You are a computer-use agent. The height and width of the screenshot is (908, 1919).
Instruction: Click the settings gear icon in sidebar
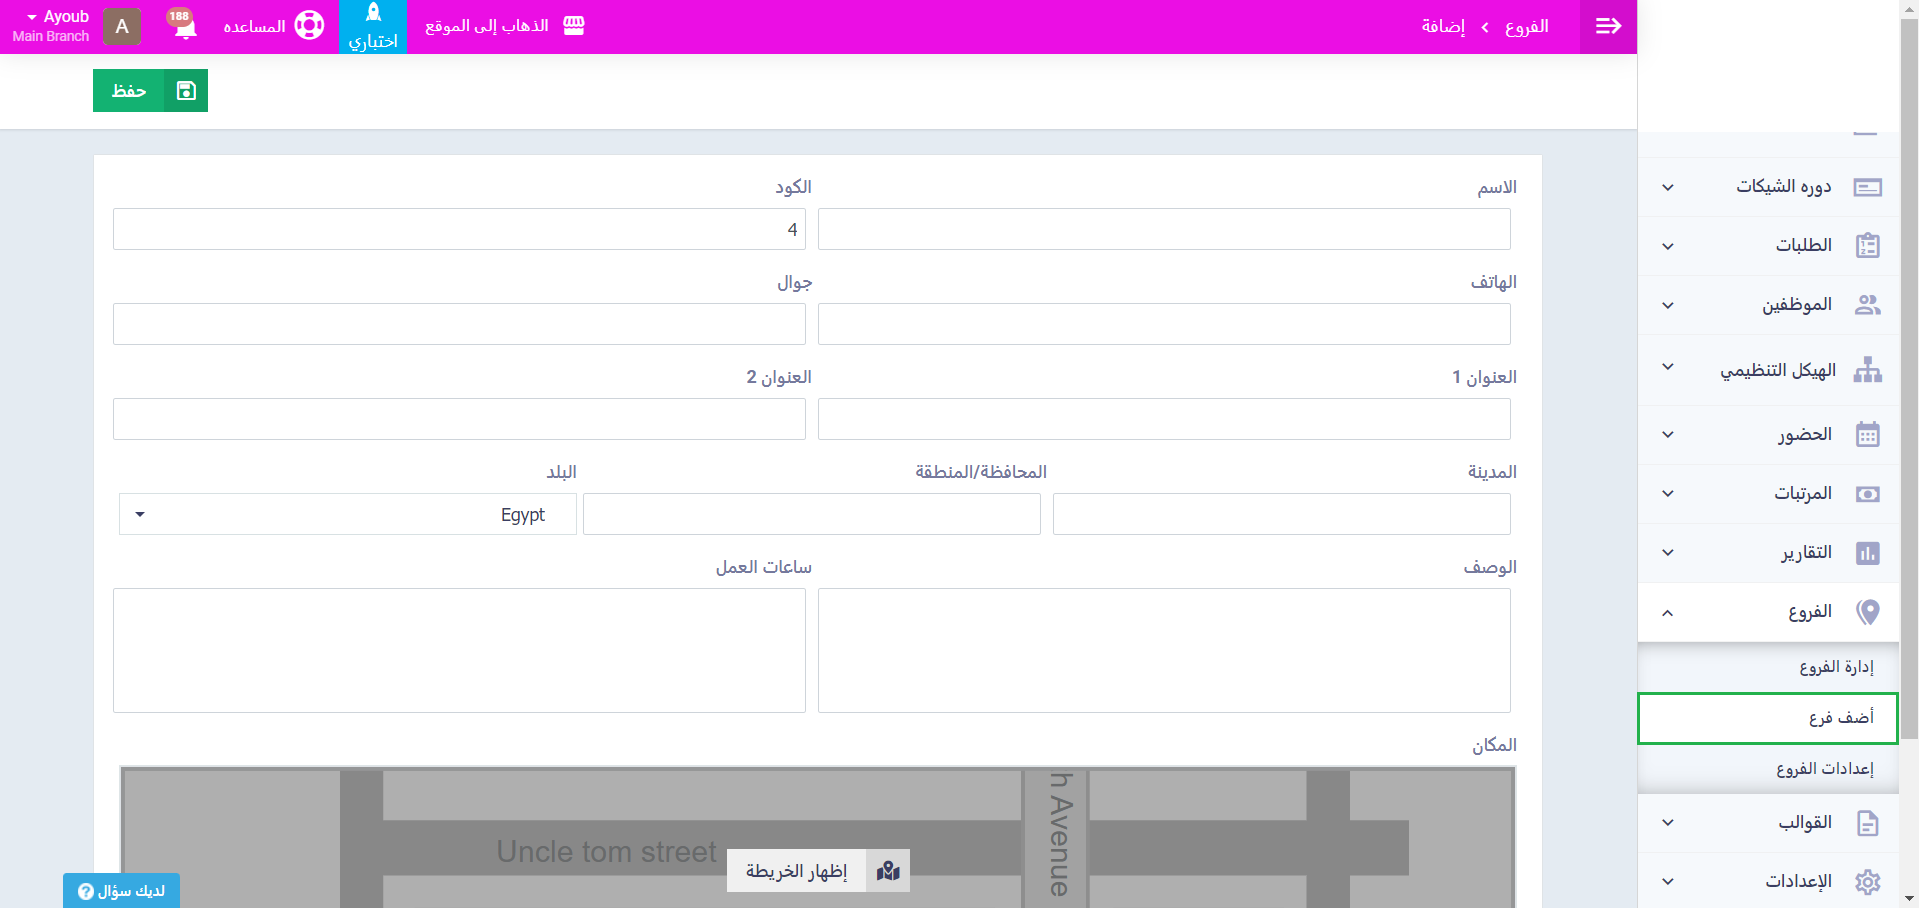[1867, 881]
